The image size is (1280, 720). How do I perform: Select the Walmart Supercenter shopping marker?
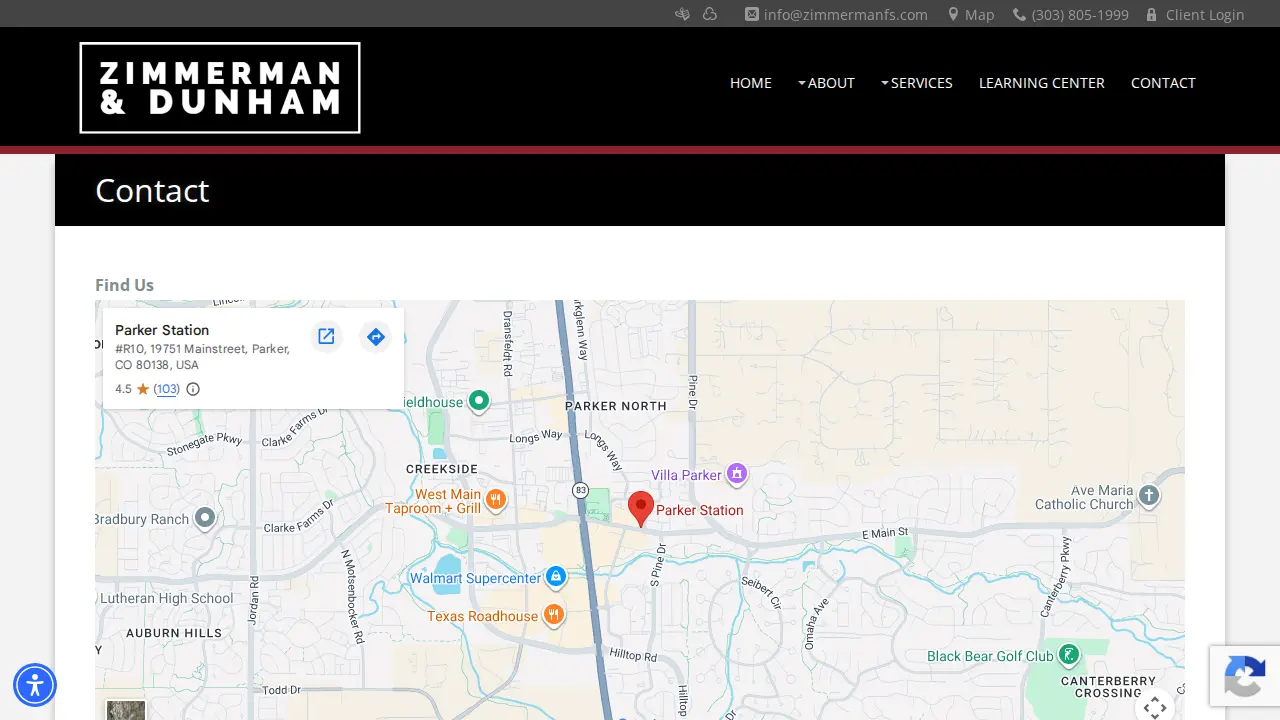coord(556,577)
